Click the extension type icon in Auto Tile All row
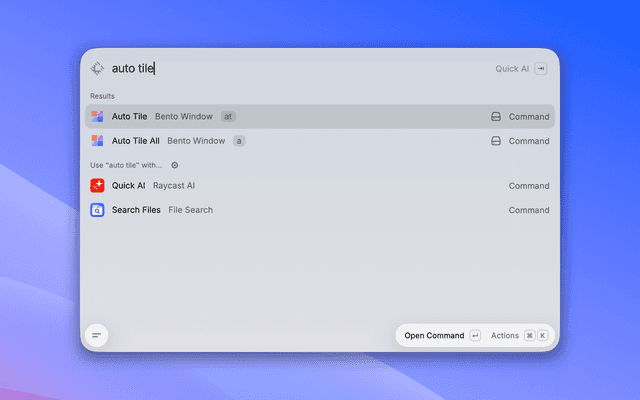The height and width of the screenshot is (400, 640). point(496,141)
